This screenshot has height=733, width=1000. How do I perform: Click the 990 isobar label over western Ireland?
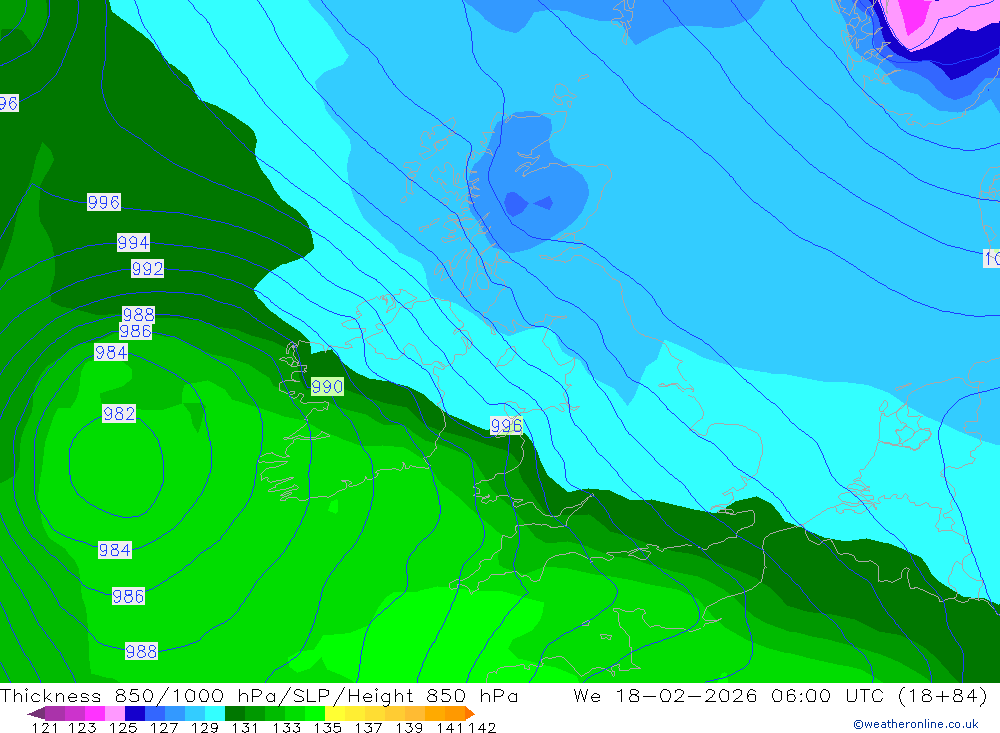(327, 386)
